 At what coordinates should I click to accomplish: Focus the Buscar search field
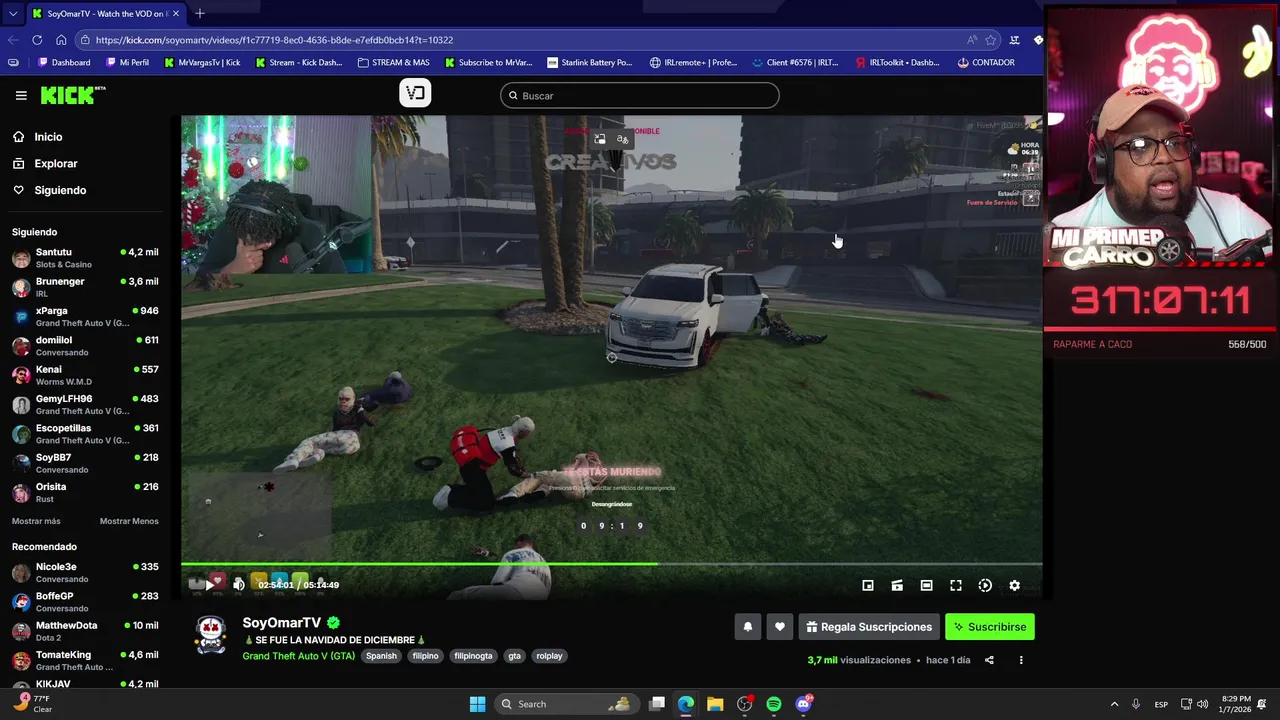pos(640,95)
